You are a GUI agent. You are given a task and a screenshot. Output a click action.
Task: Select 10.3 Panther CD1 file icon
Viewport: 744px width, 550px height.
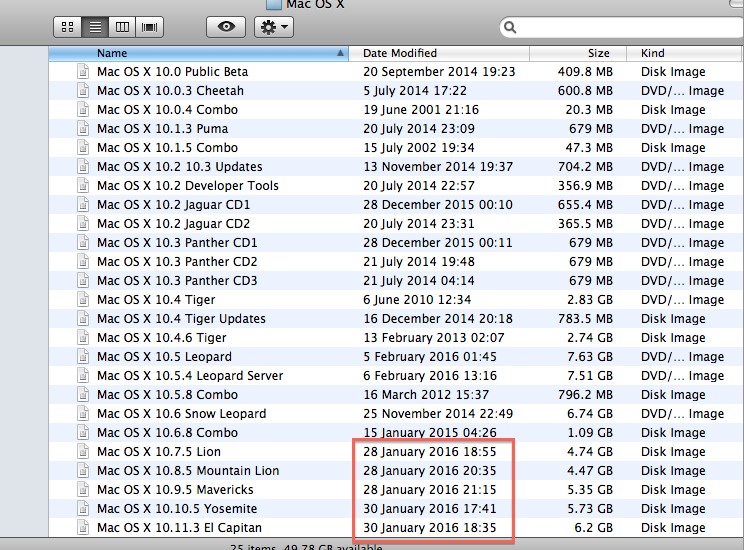[x=83, y=242]
